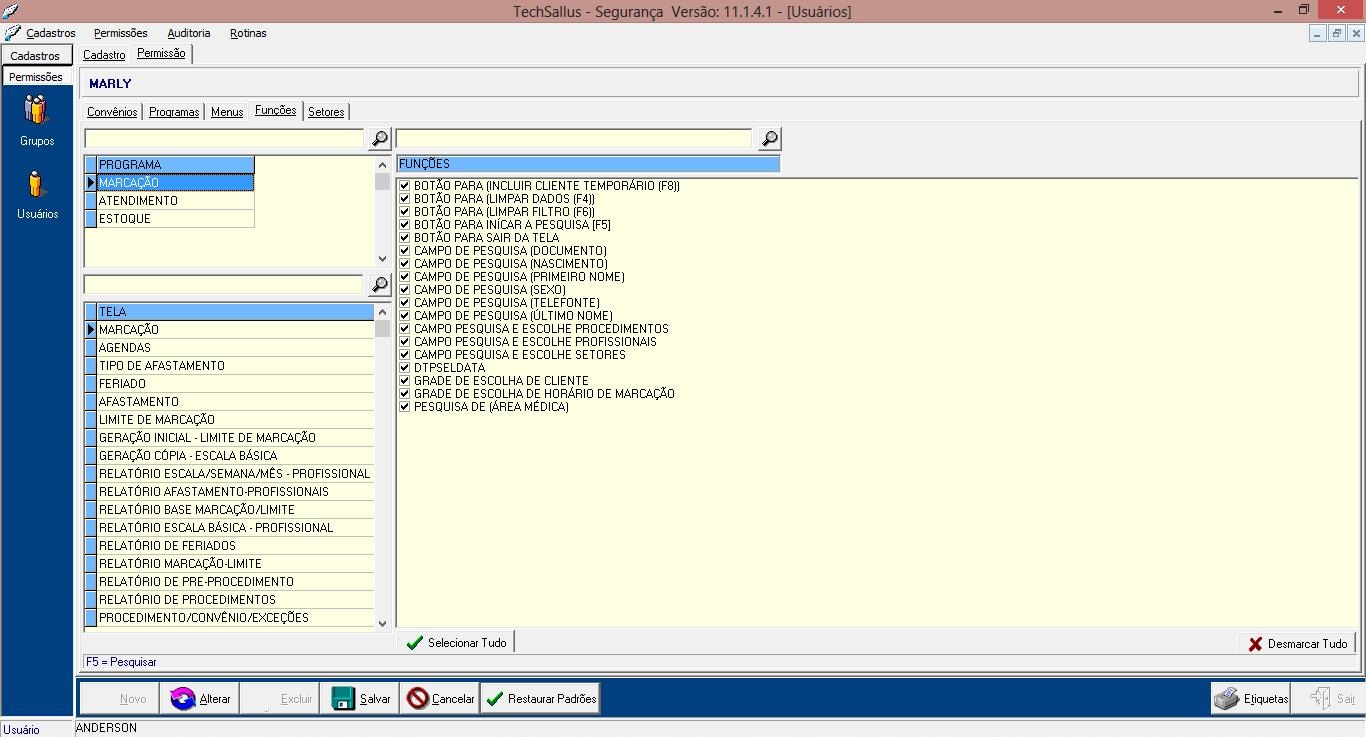The width and height of the screenshot is (1366, 737).
Task: Uncheck BOTÃO PARA (LIMPAR FILTRO (F6))
Action: pos(405,212)
